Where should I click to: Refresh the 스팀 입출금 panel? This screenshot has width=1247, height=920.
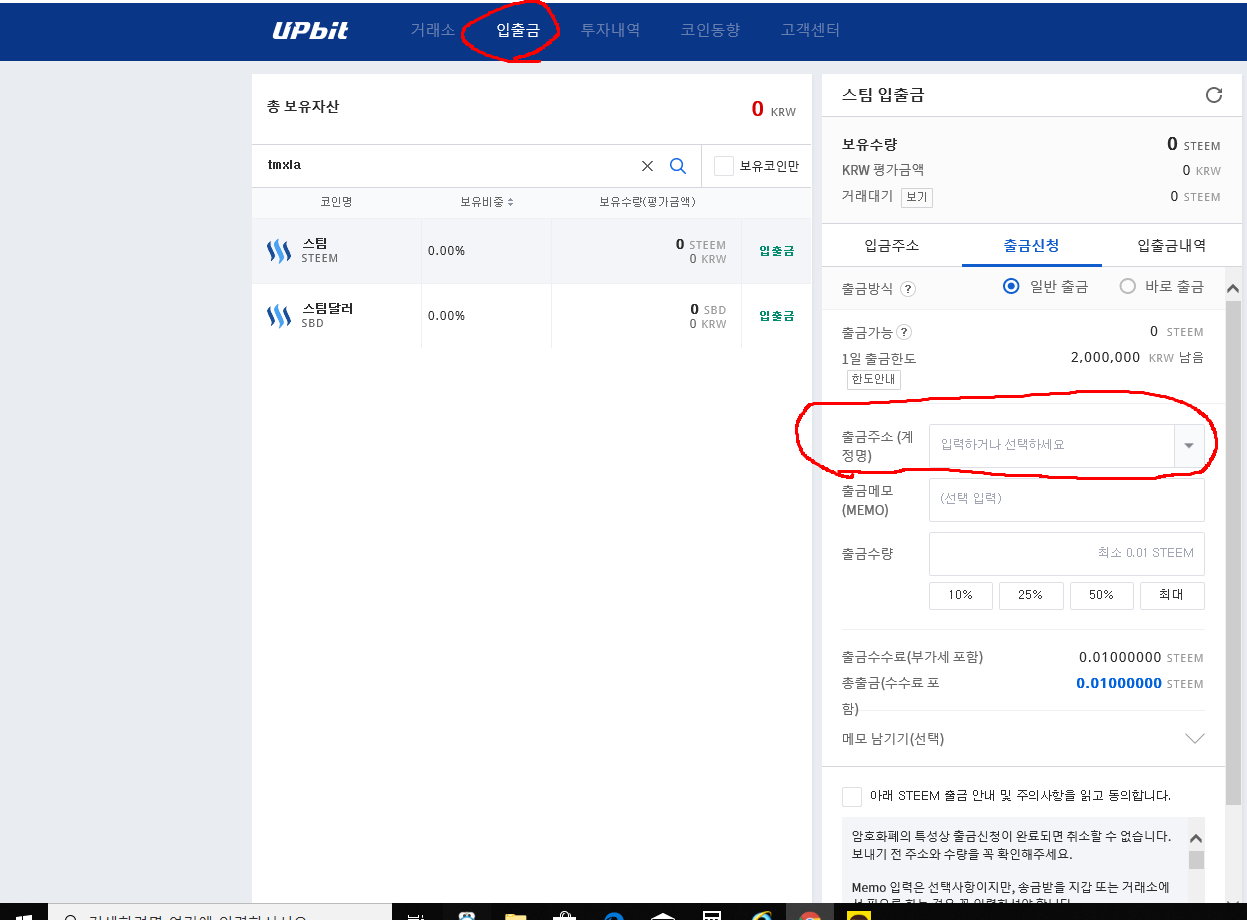point(1214,95)
